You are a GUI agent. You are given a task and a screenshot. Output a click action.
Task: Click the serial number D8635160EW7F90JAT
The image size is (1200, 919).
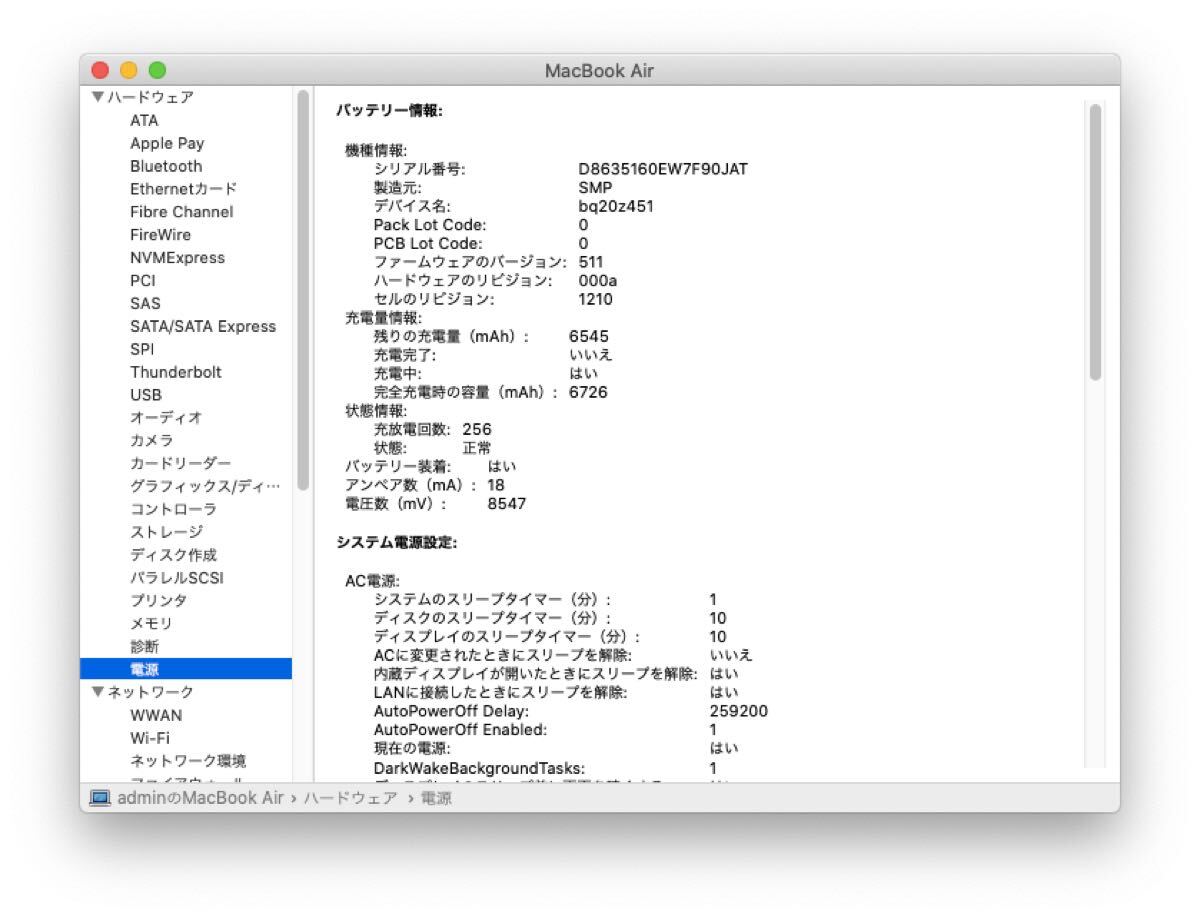663,169
